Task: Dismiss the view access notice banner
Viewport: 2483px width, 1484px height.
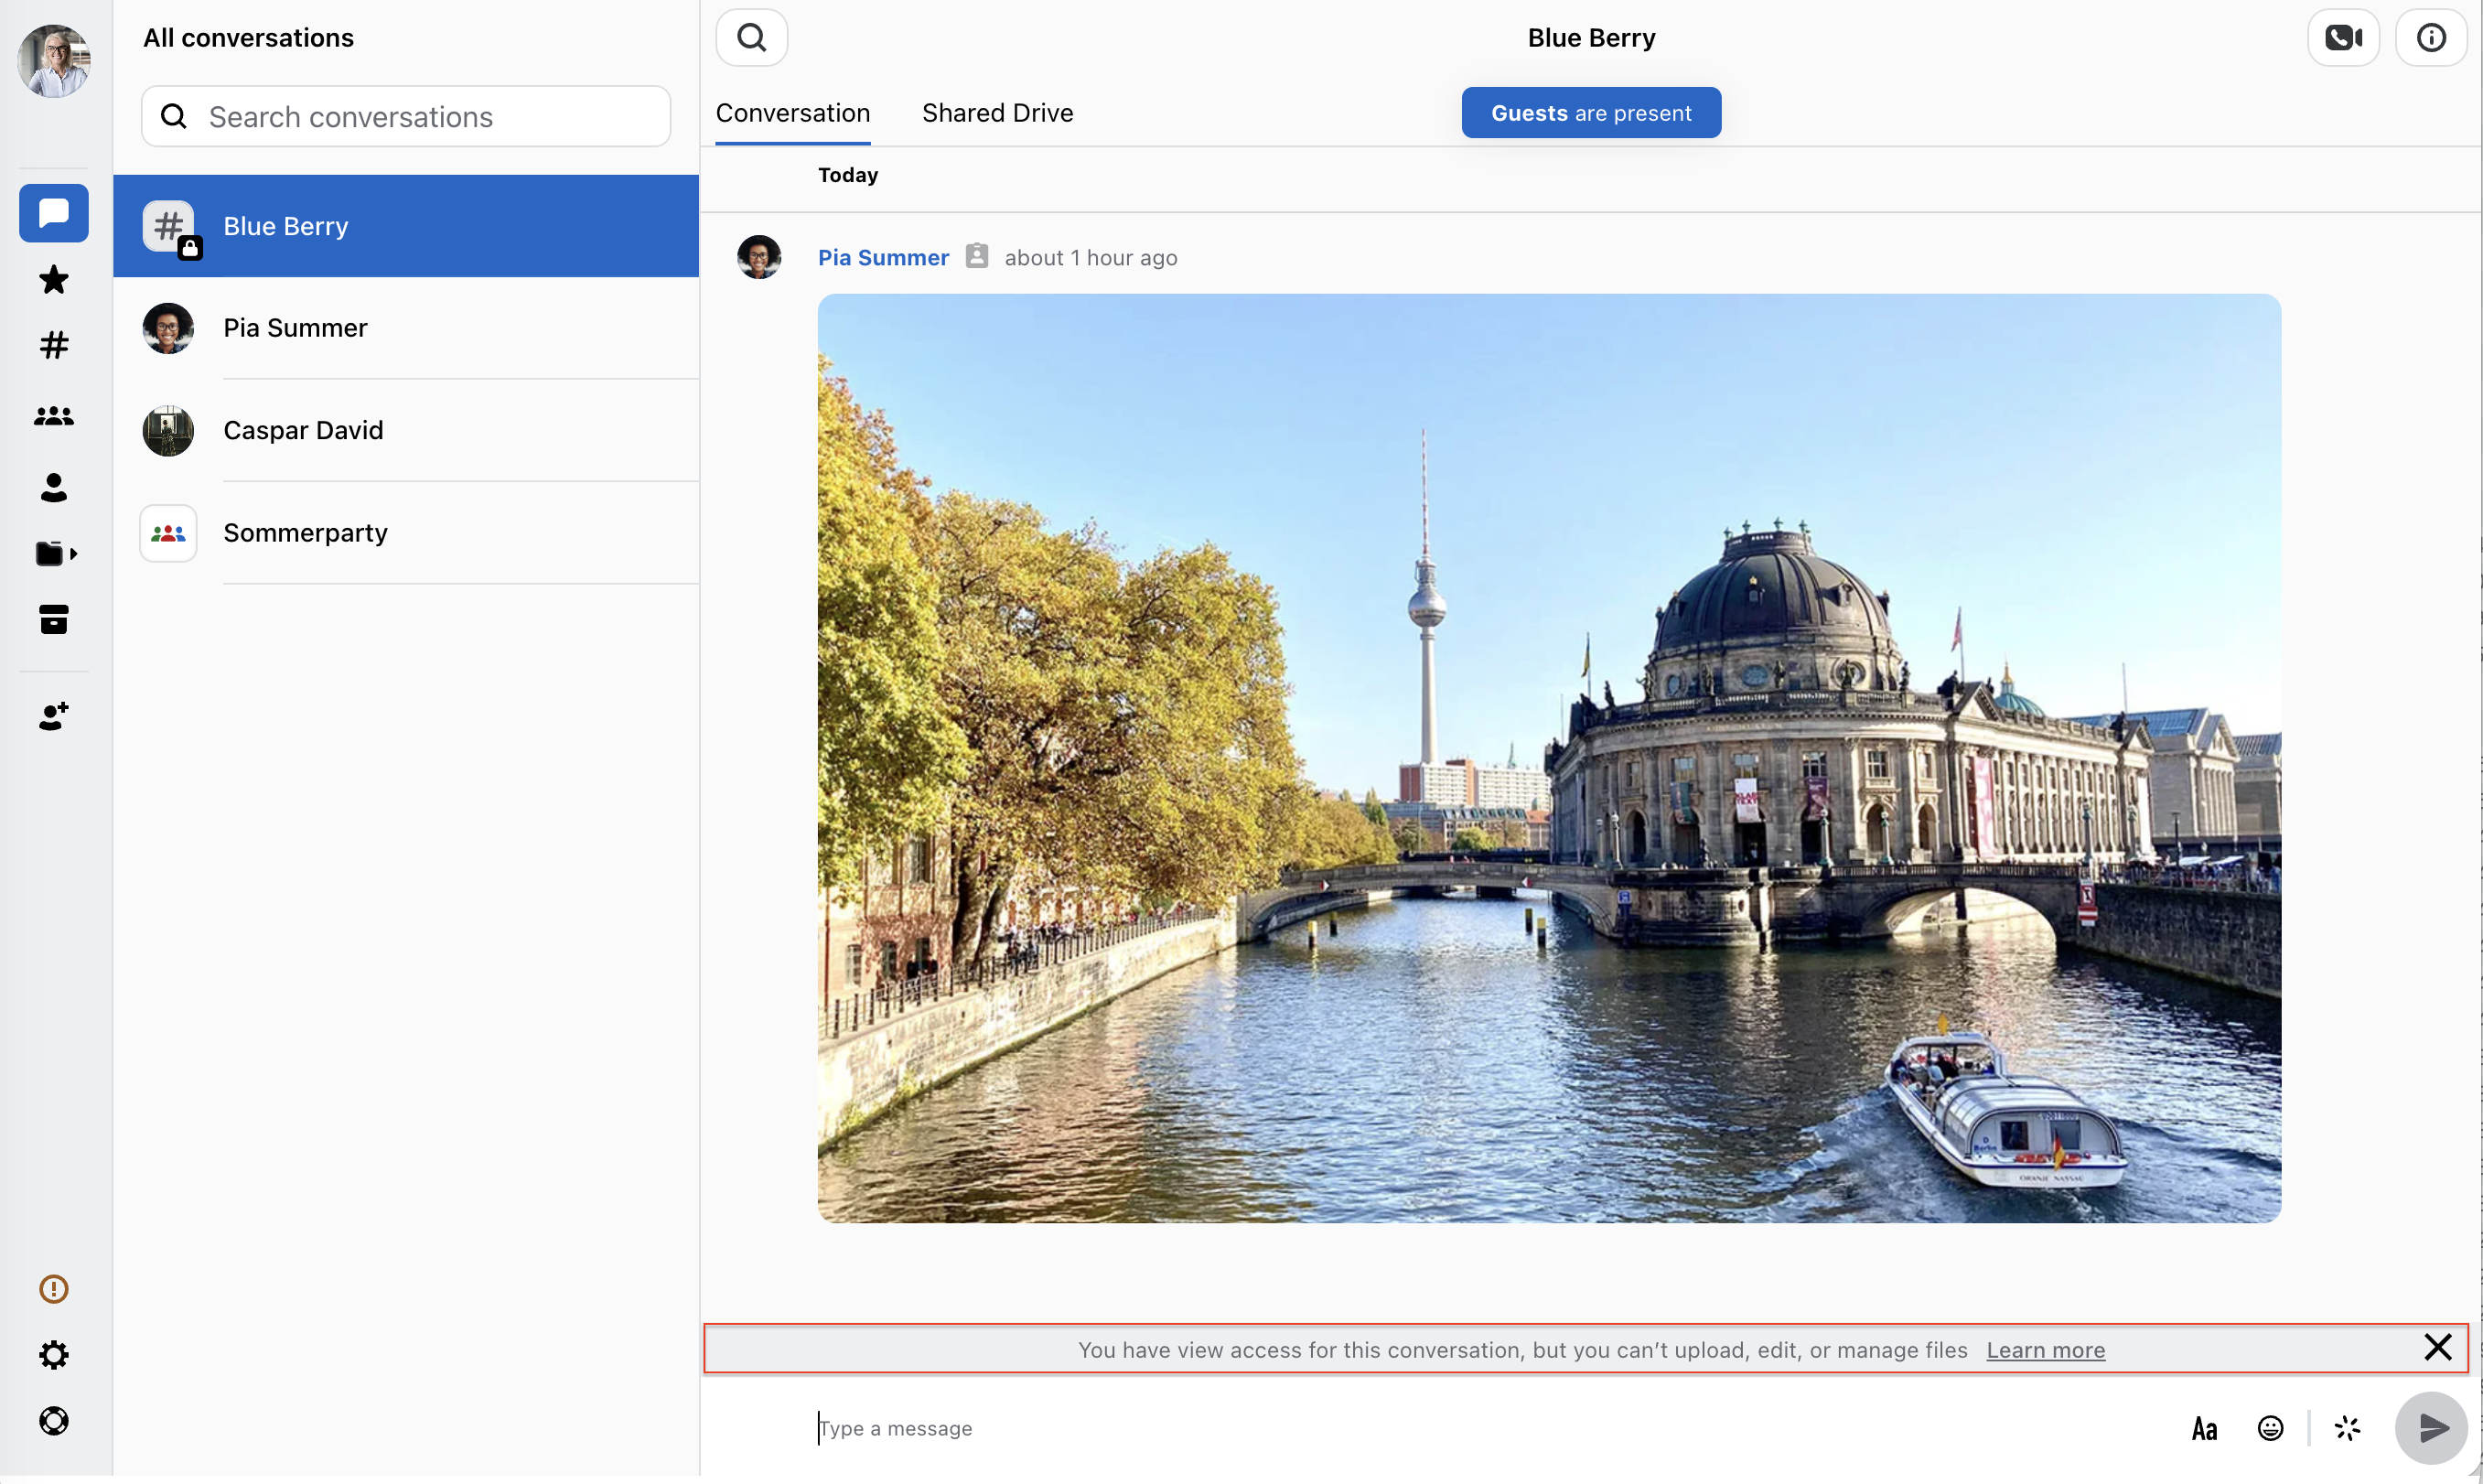Action: click(2437, 1348)
